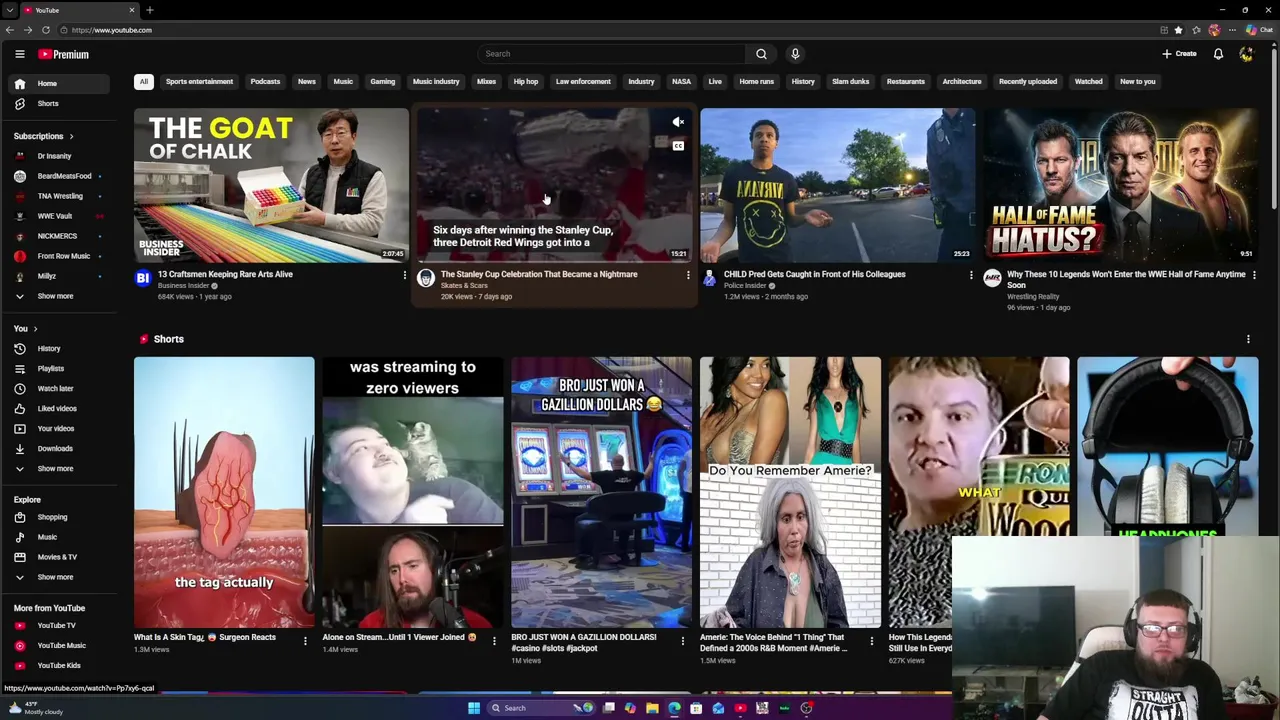
Task: Open the You section chevron
Action: 35,329
